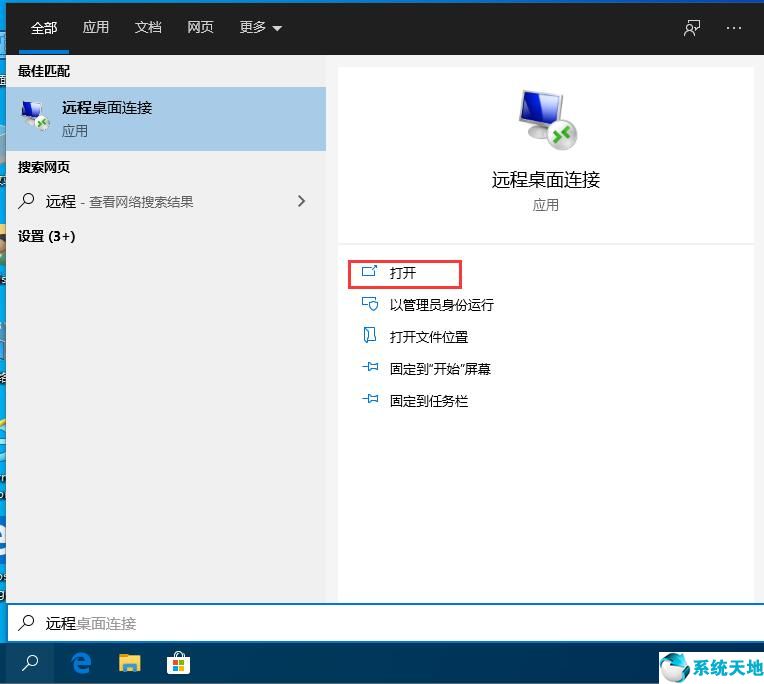Expand the 设置 (3+) section
The width and height of the screenshot is (764, 684).
pos(47,236)
